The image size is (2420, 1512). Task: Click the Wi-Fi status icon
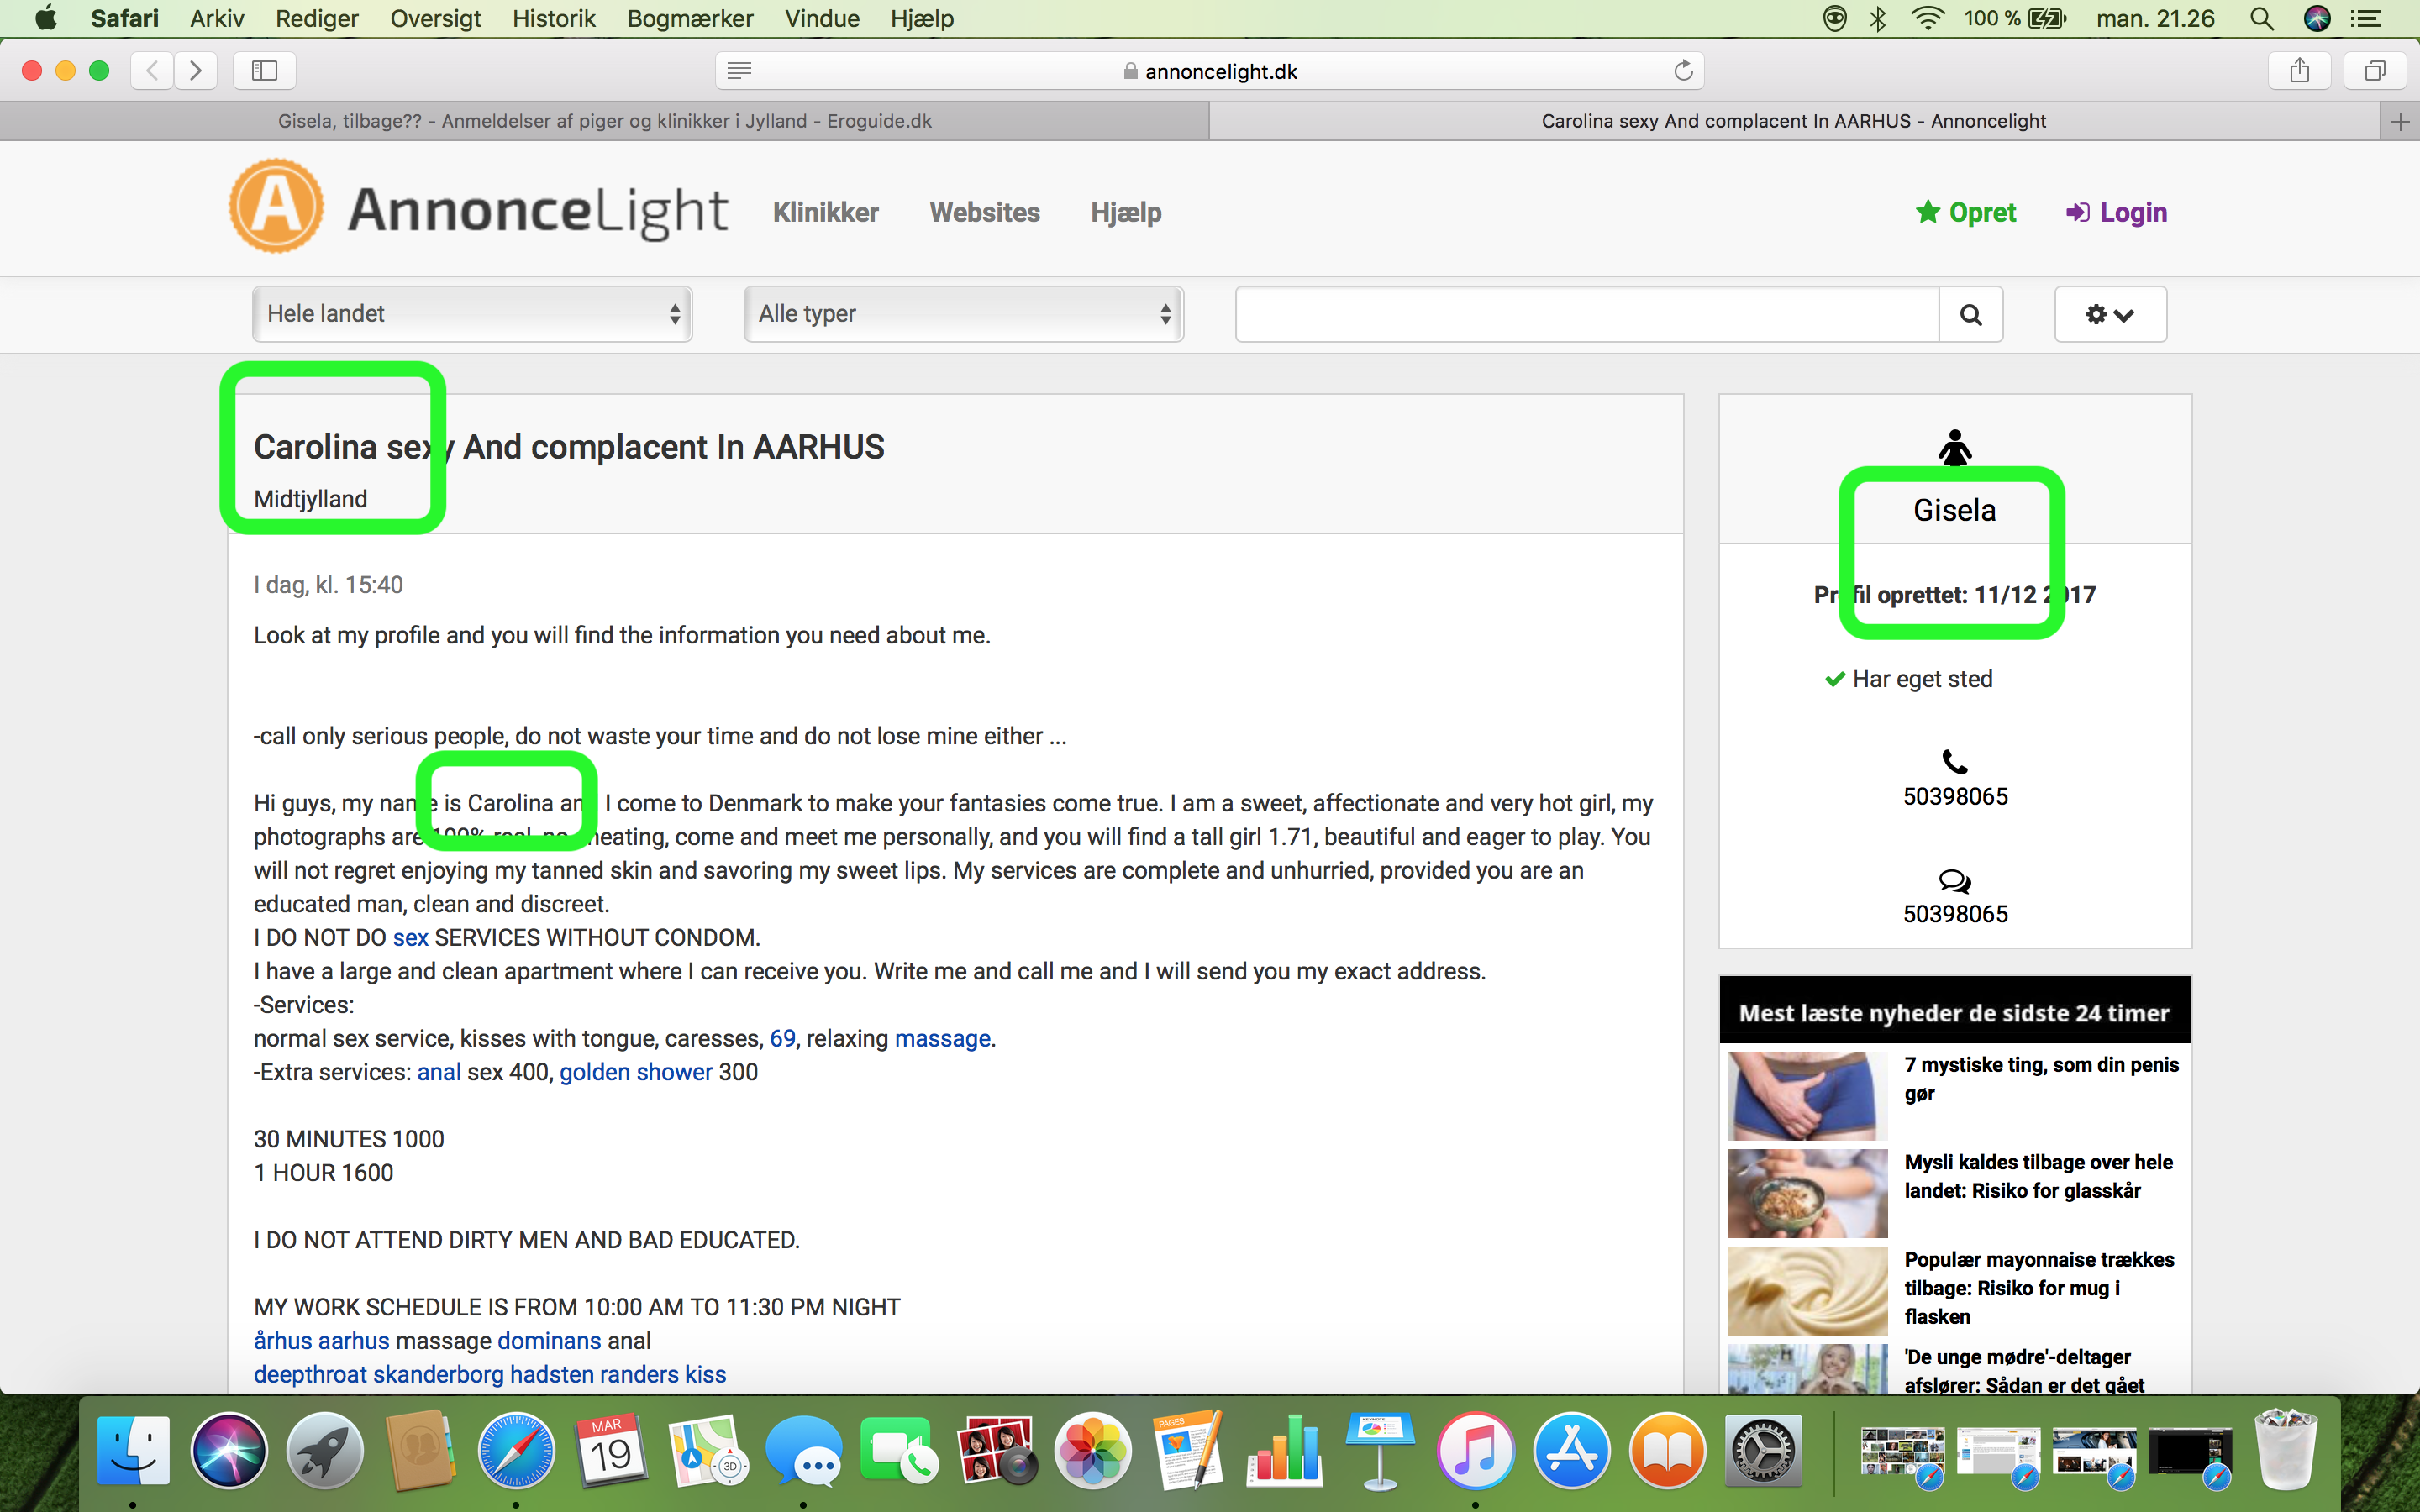tap(1927, 18)
